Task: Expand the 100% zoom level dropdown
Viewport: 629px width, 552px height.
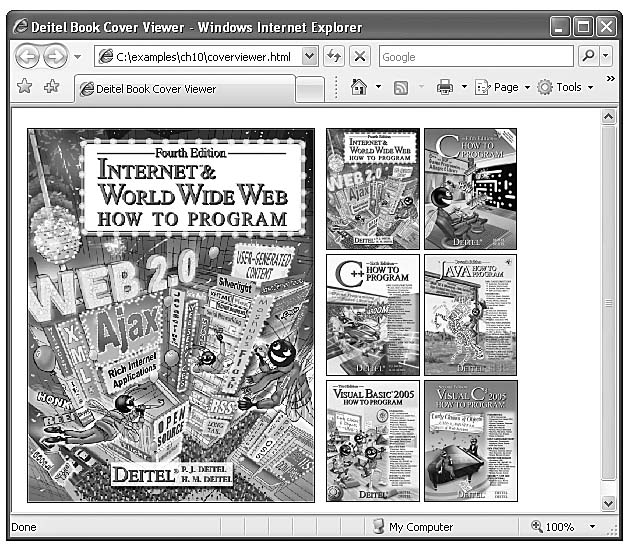Action: pos(592,526)
